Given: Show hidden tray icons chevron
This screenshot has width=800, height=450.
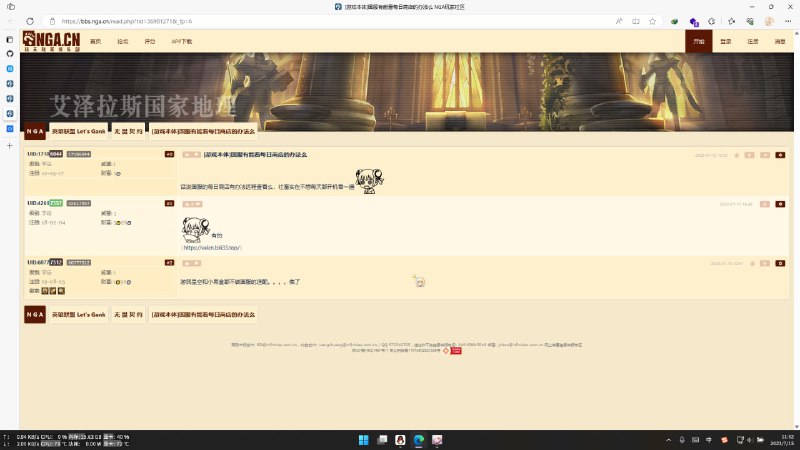Looking at the screenshot, I should click(668, 440).
